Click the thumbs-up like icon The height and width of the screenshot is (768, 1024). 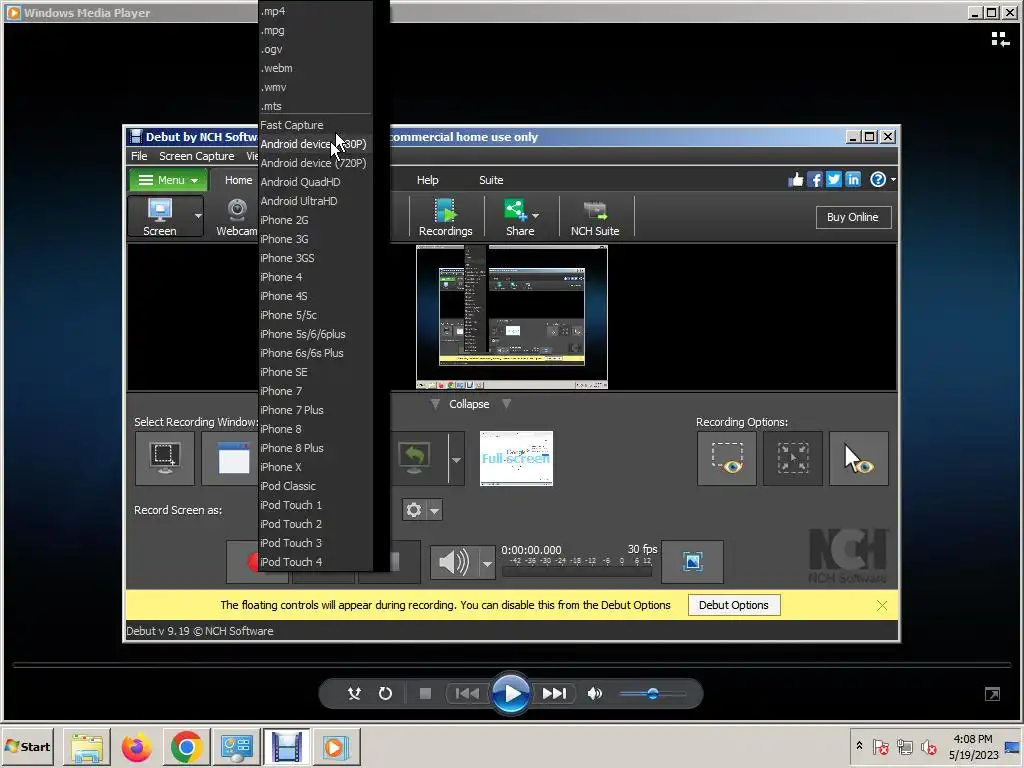[795, 180]
